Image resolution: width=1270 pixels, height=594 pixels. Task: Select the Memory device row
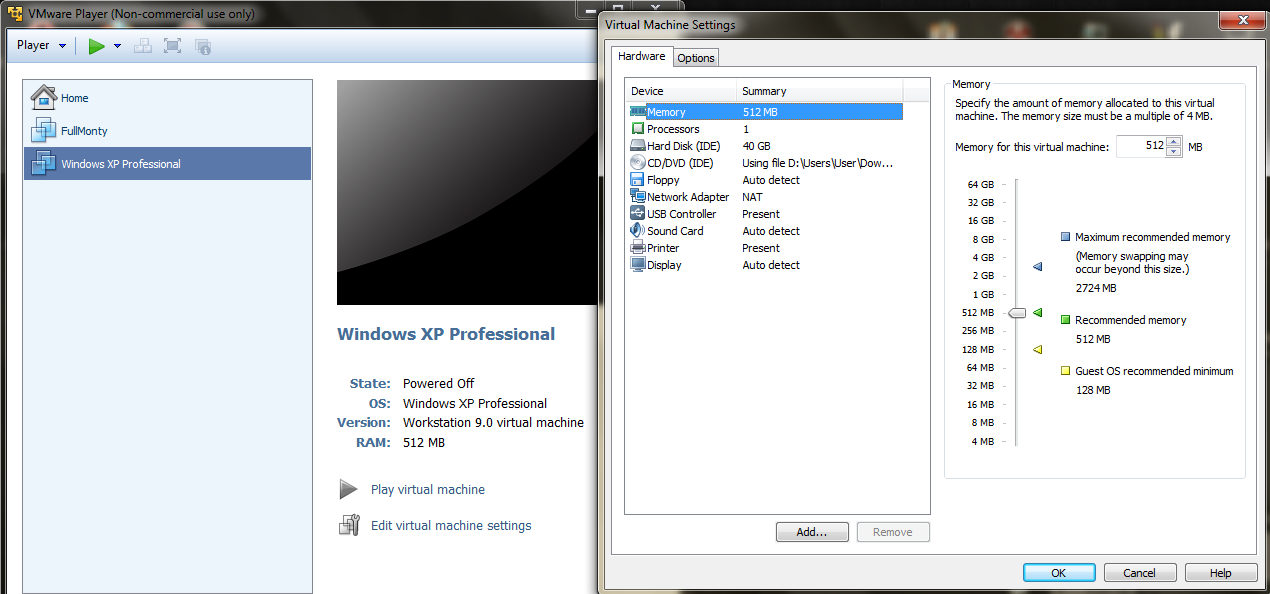tap(765, 112)
